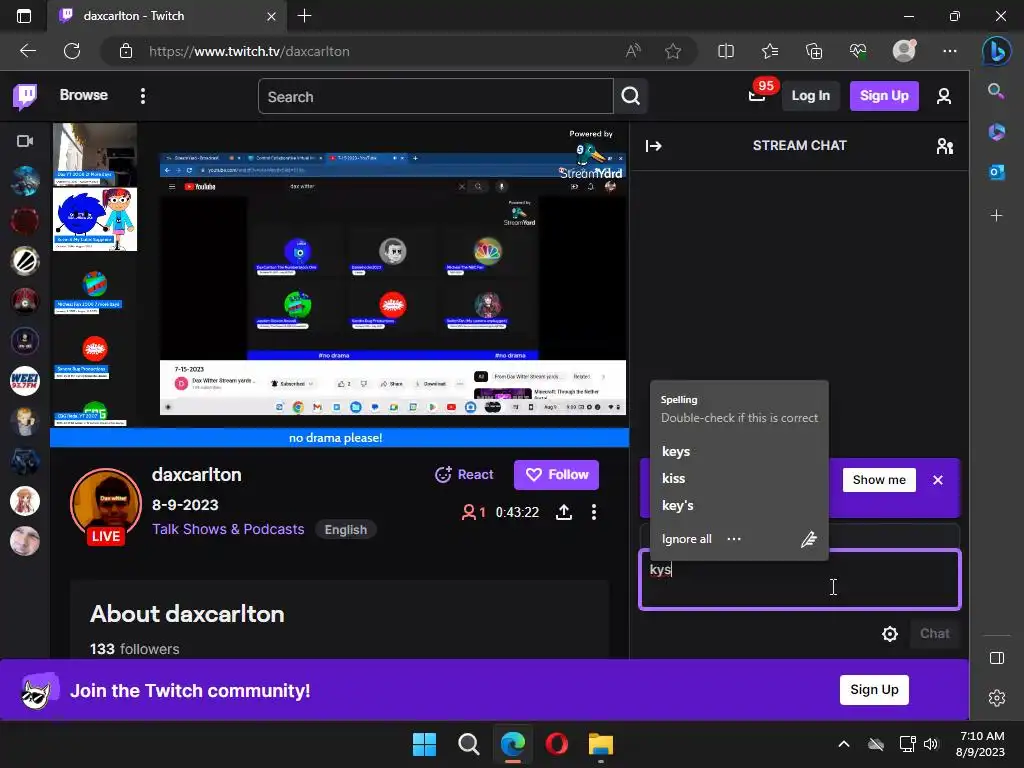Click the editor pen icon in spelling popup

[808, 539]
